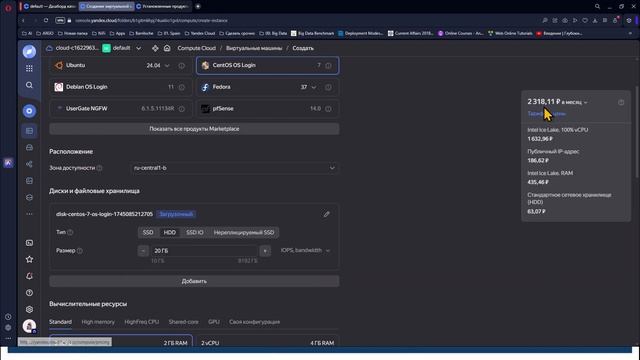Expand the monthly price period dropdown
This screenshot has height=360, width=640.
coord(574,102)
